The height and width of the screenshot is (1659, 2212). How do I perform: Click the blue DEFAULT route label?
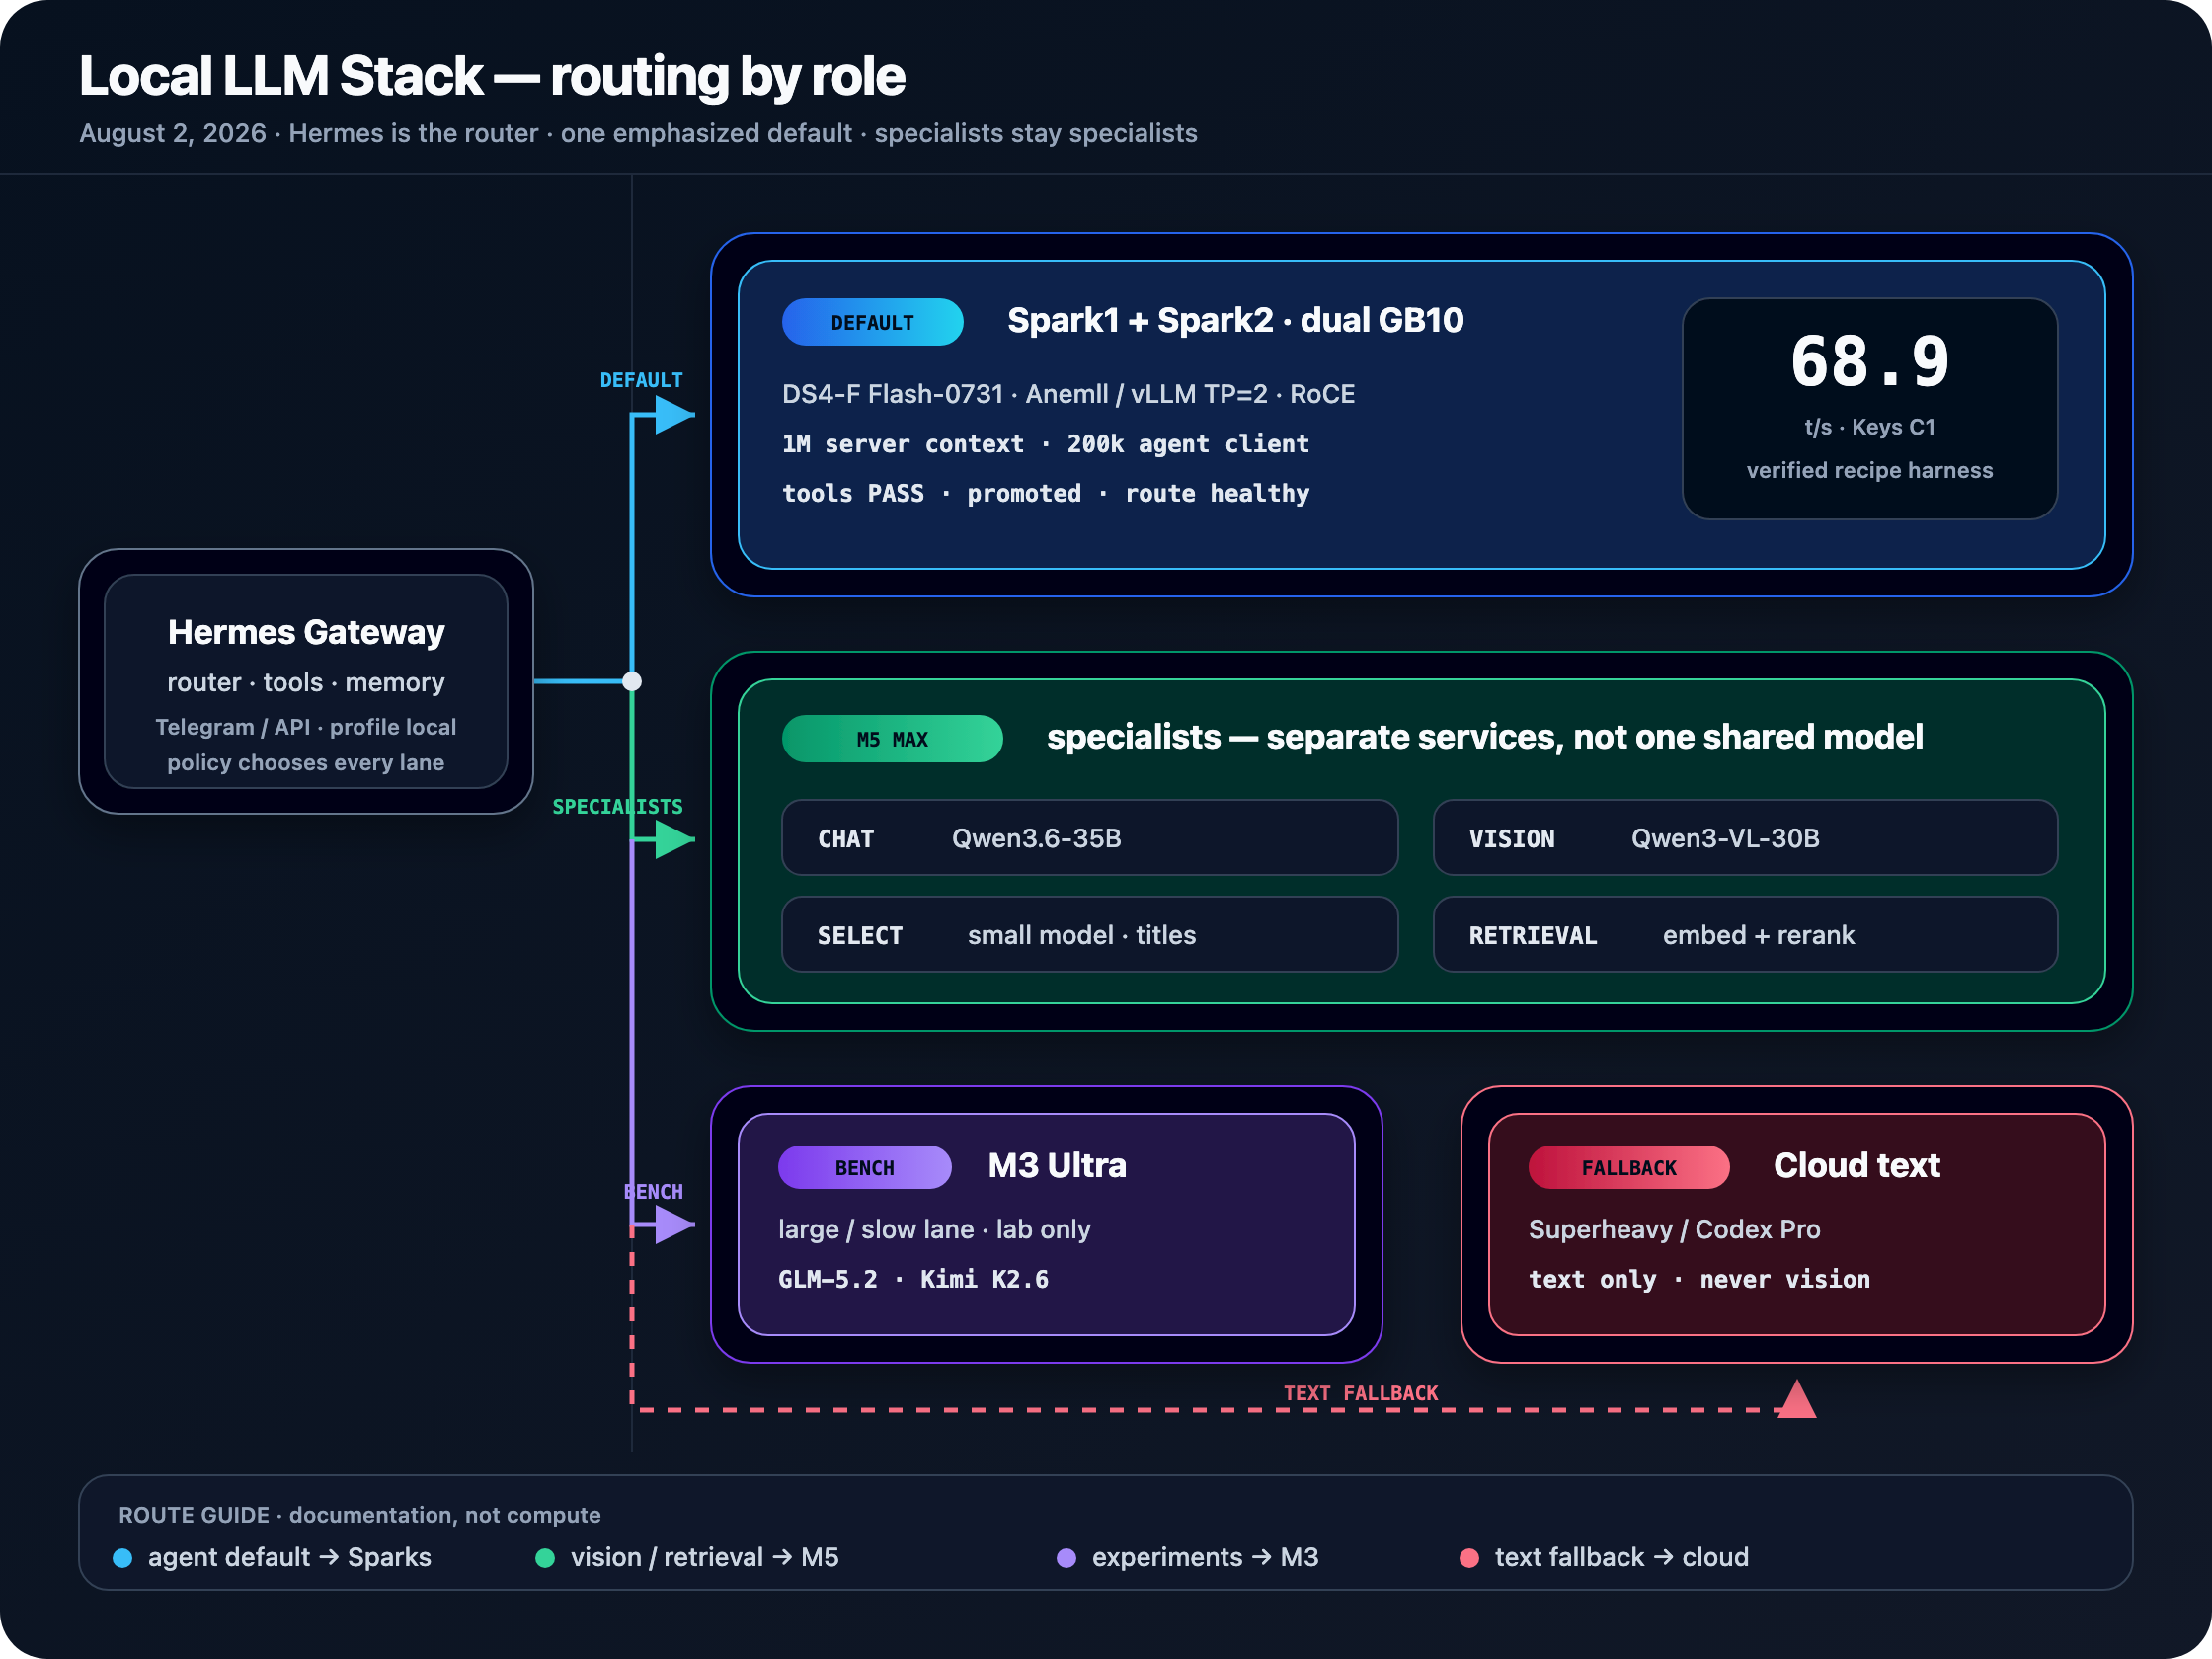point(641,380)
